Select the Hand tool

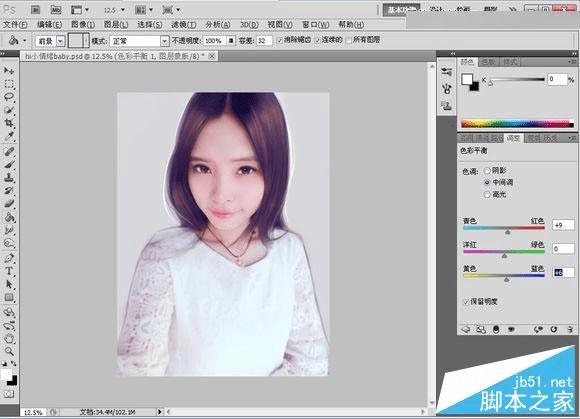(9, 338)
